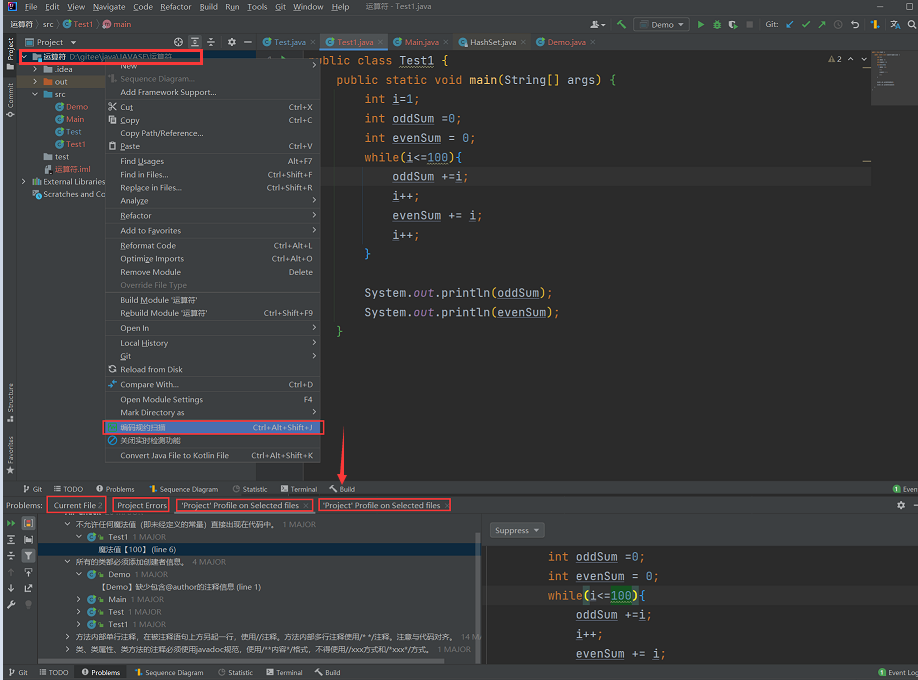The image size is (918, 680).
Task: Go to next problem with down arrow
Action: pos(11,588)
